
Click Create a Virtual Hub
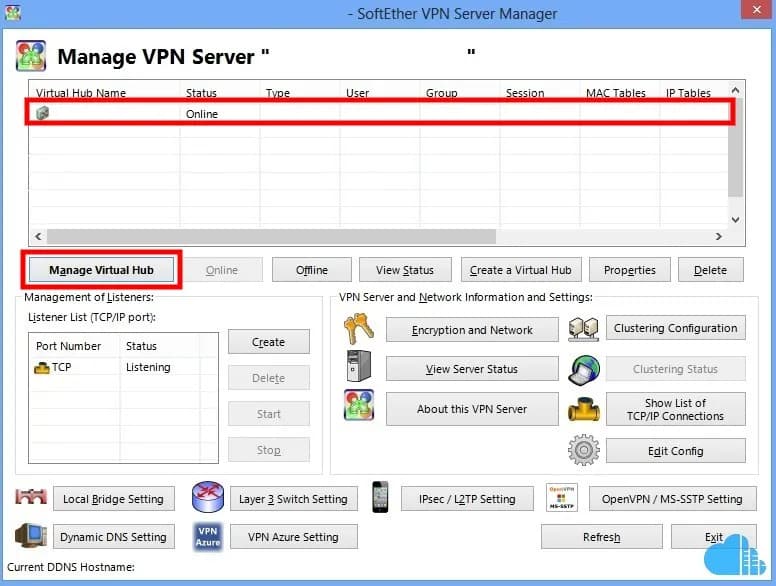point(521,270)
